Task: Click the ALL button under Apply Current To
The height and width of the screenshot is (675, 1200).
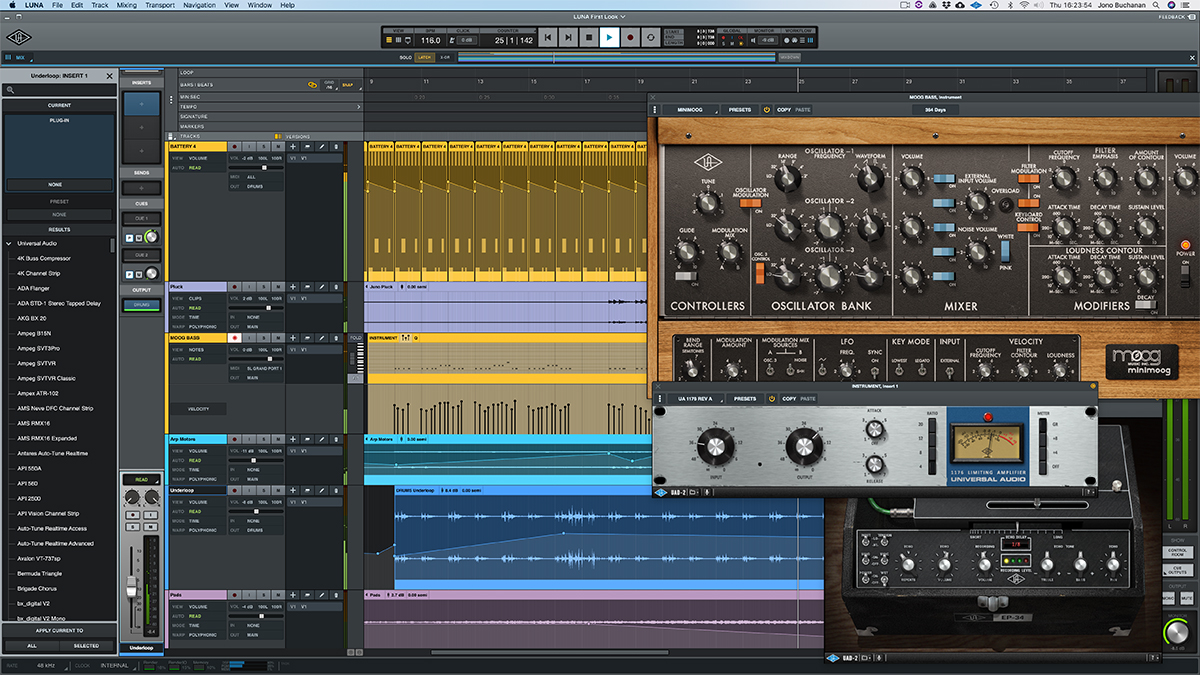Action: click(30, 646)
